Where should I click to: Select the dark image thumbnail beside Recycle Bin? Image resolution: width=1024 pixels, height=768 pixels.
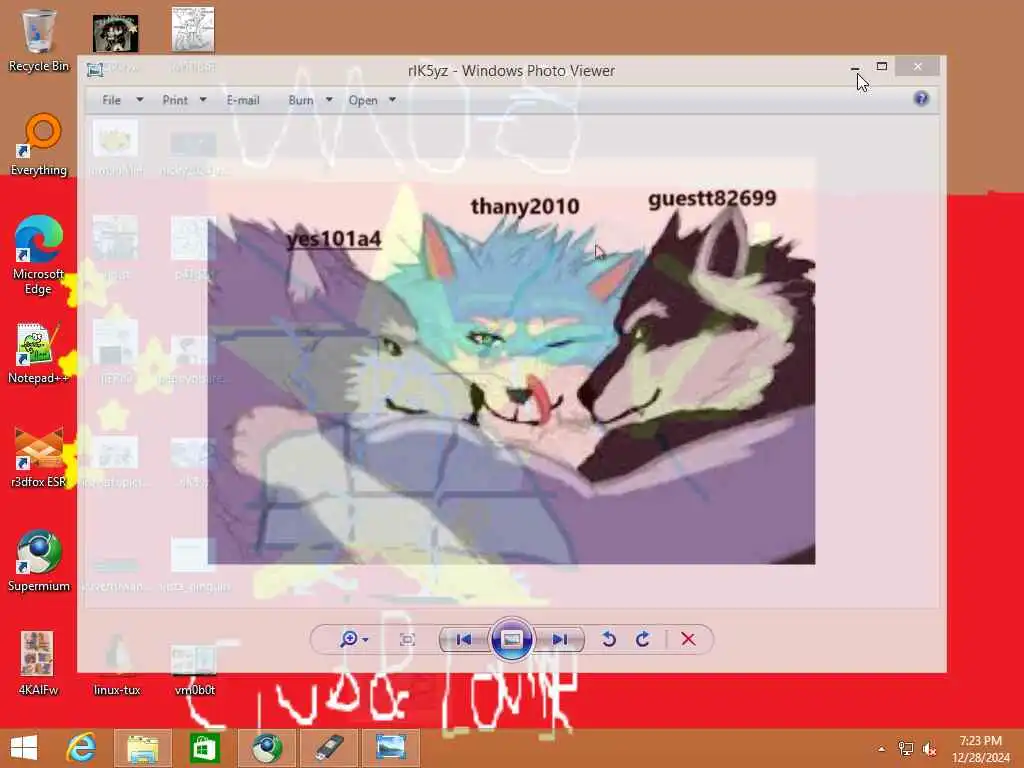(x=116, y=33)
